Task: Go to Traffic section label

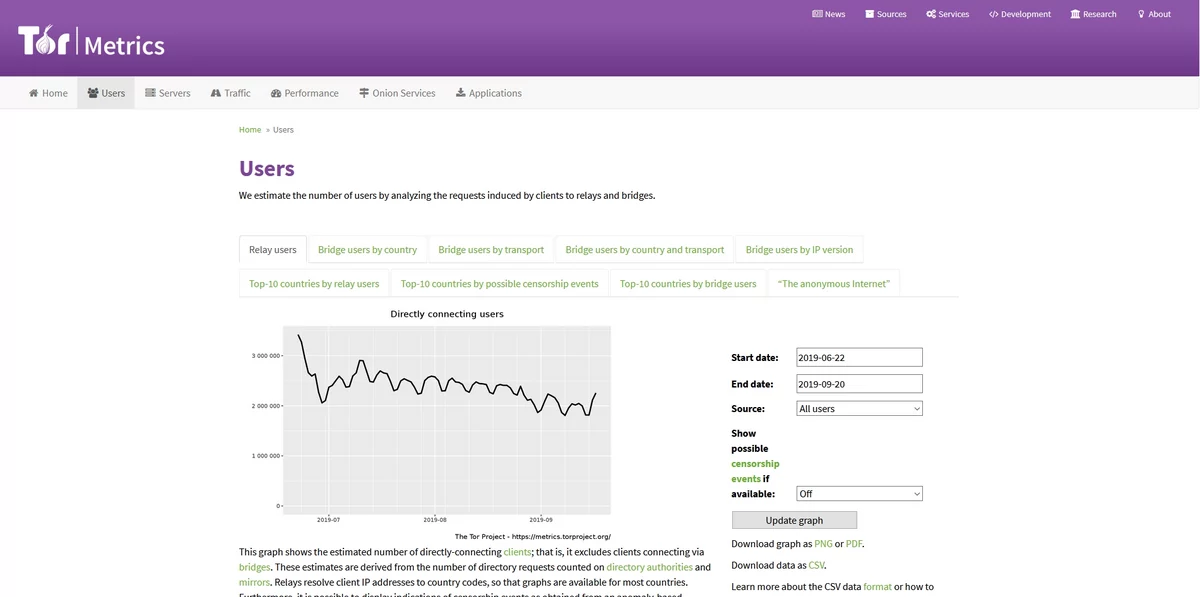Action: click(x=238, y=93)
